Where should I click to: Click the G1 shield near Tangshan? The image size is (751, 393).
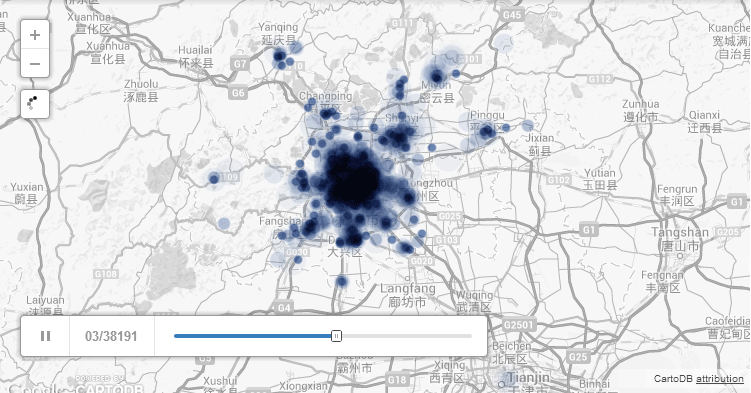coord(589,230)
